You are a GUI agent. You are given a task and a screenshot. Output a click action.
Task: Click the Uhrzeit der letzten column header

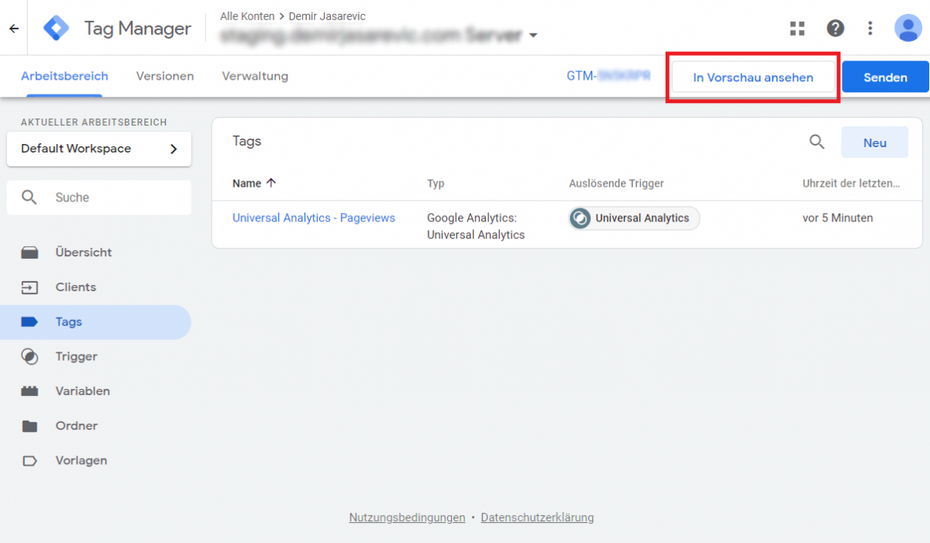coord(851,183)
